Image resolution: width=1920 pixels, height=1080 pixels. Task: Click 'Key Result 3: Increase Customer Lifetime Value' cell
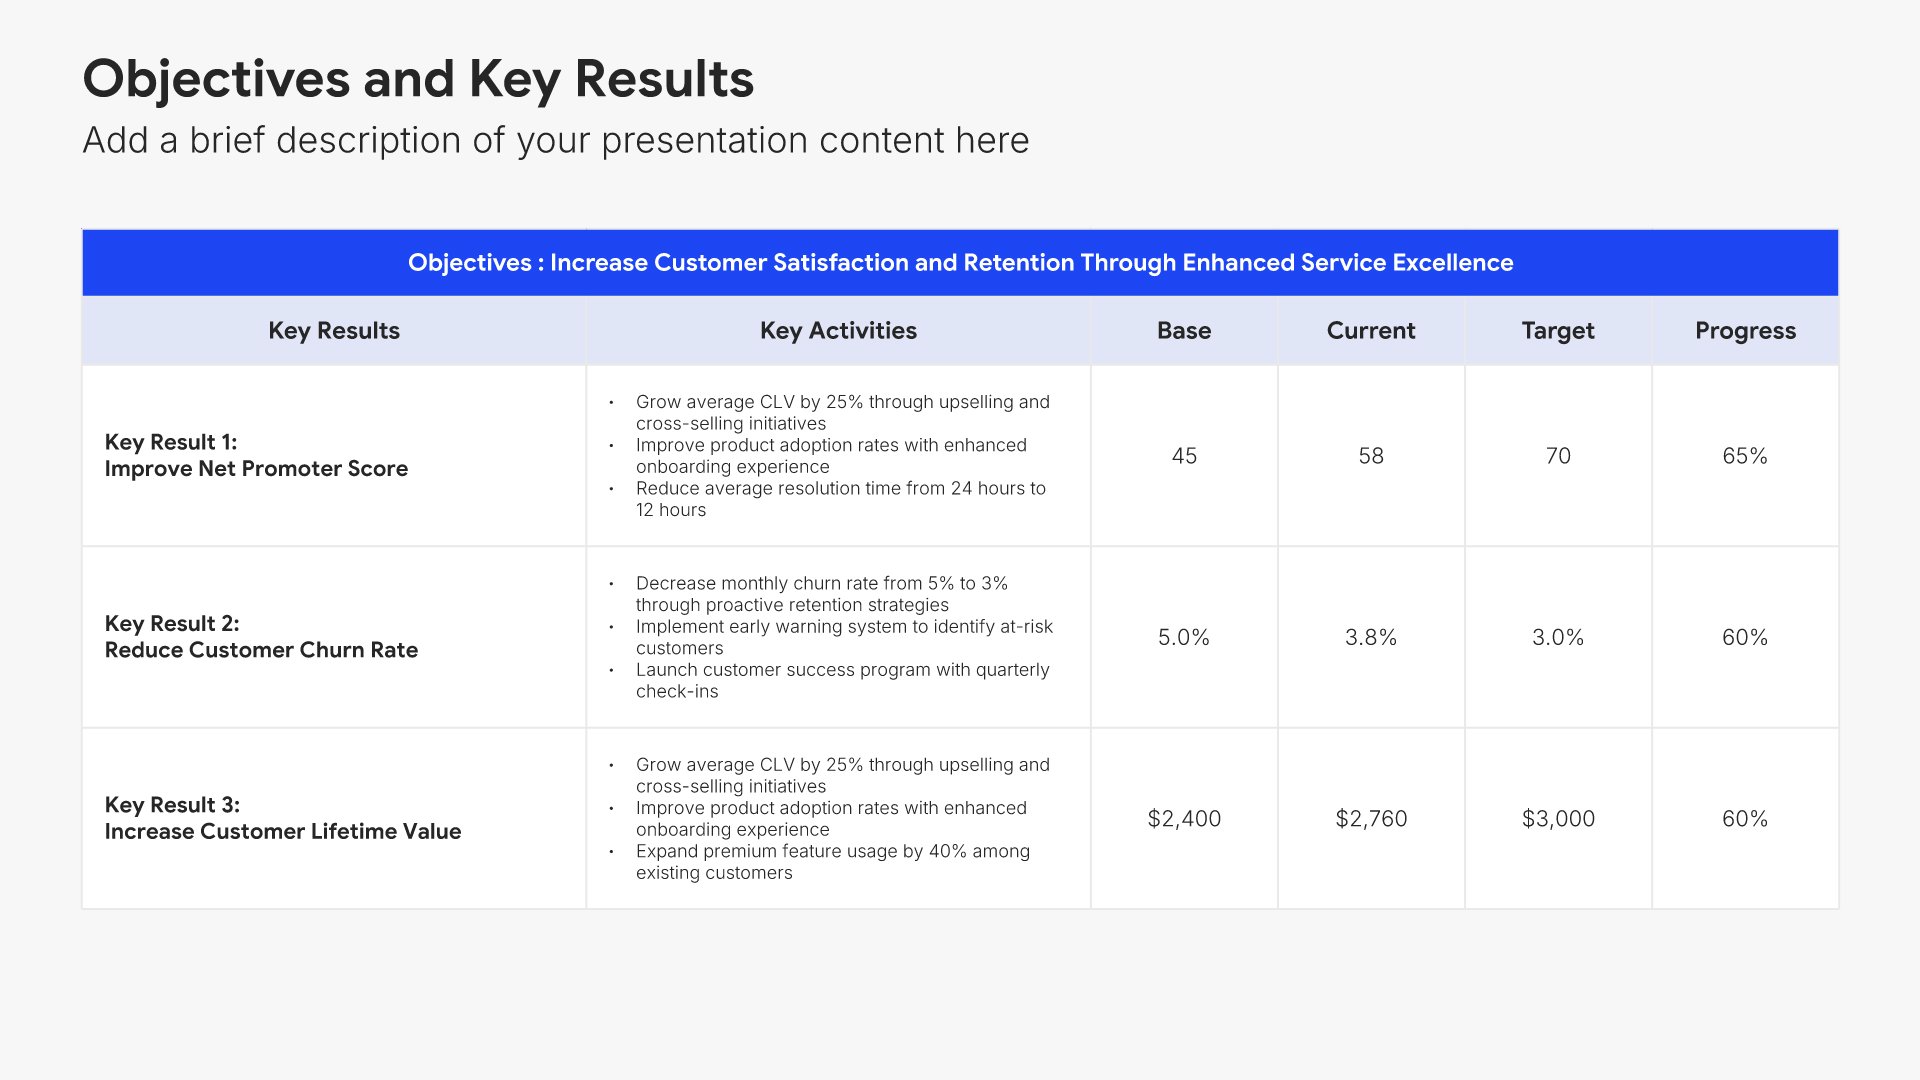[334, 818]
